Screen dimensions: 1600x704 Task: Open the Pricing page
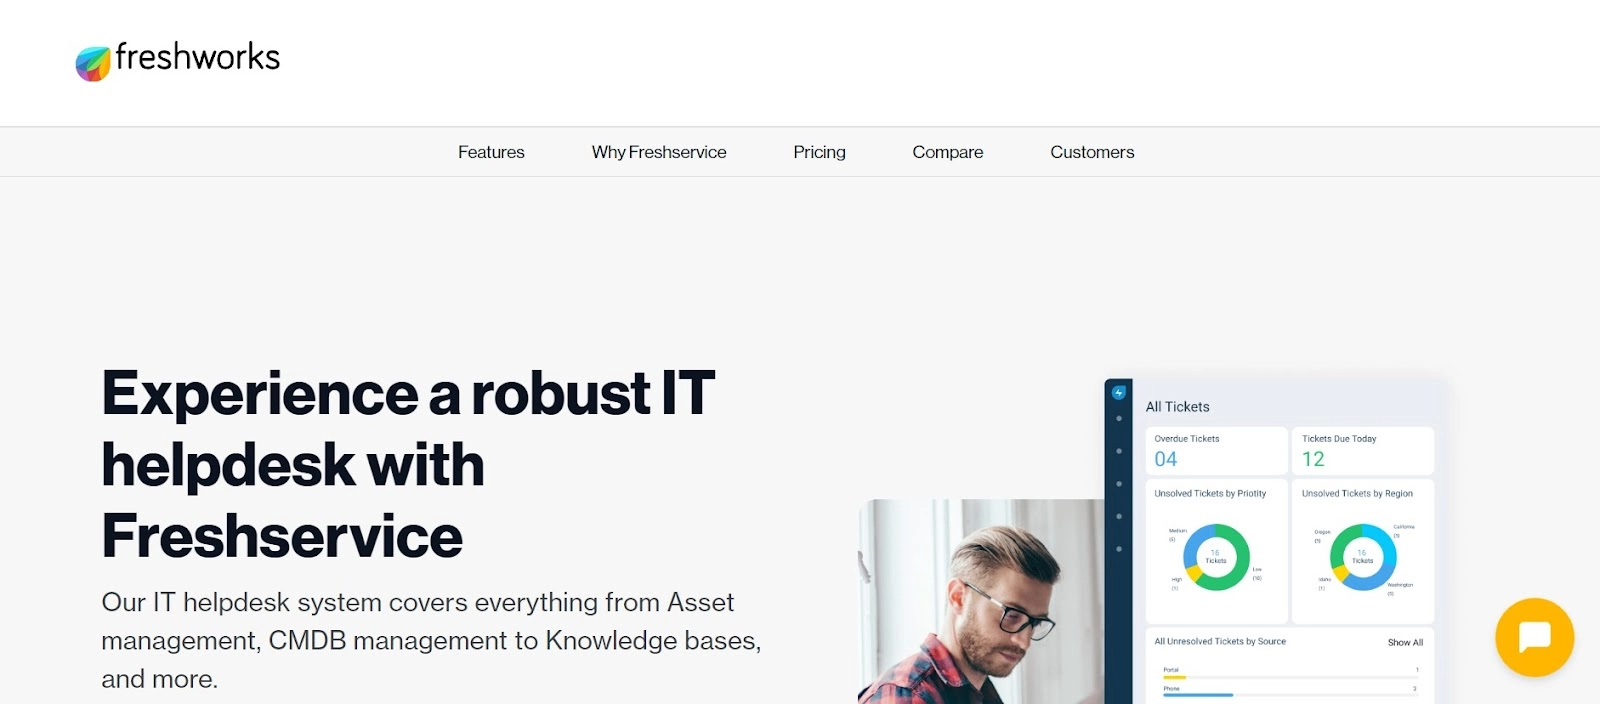coord(819,152)
